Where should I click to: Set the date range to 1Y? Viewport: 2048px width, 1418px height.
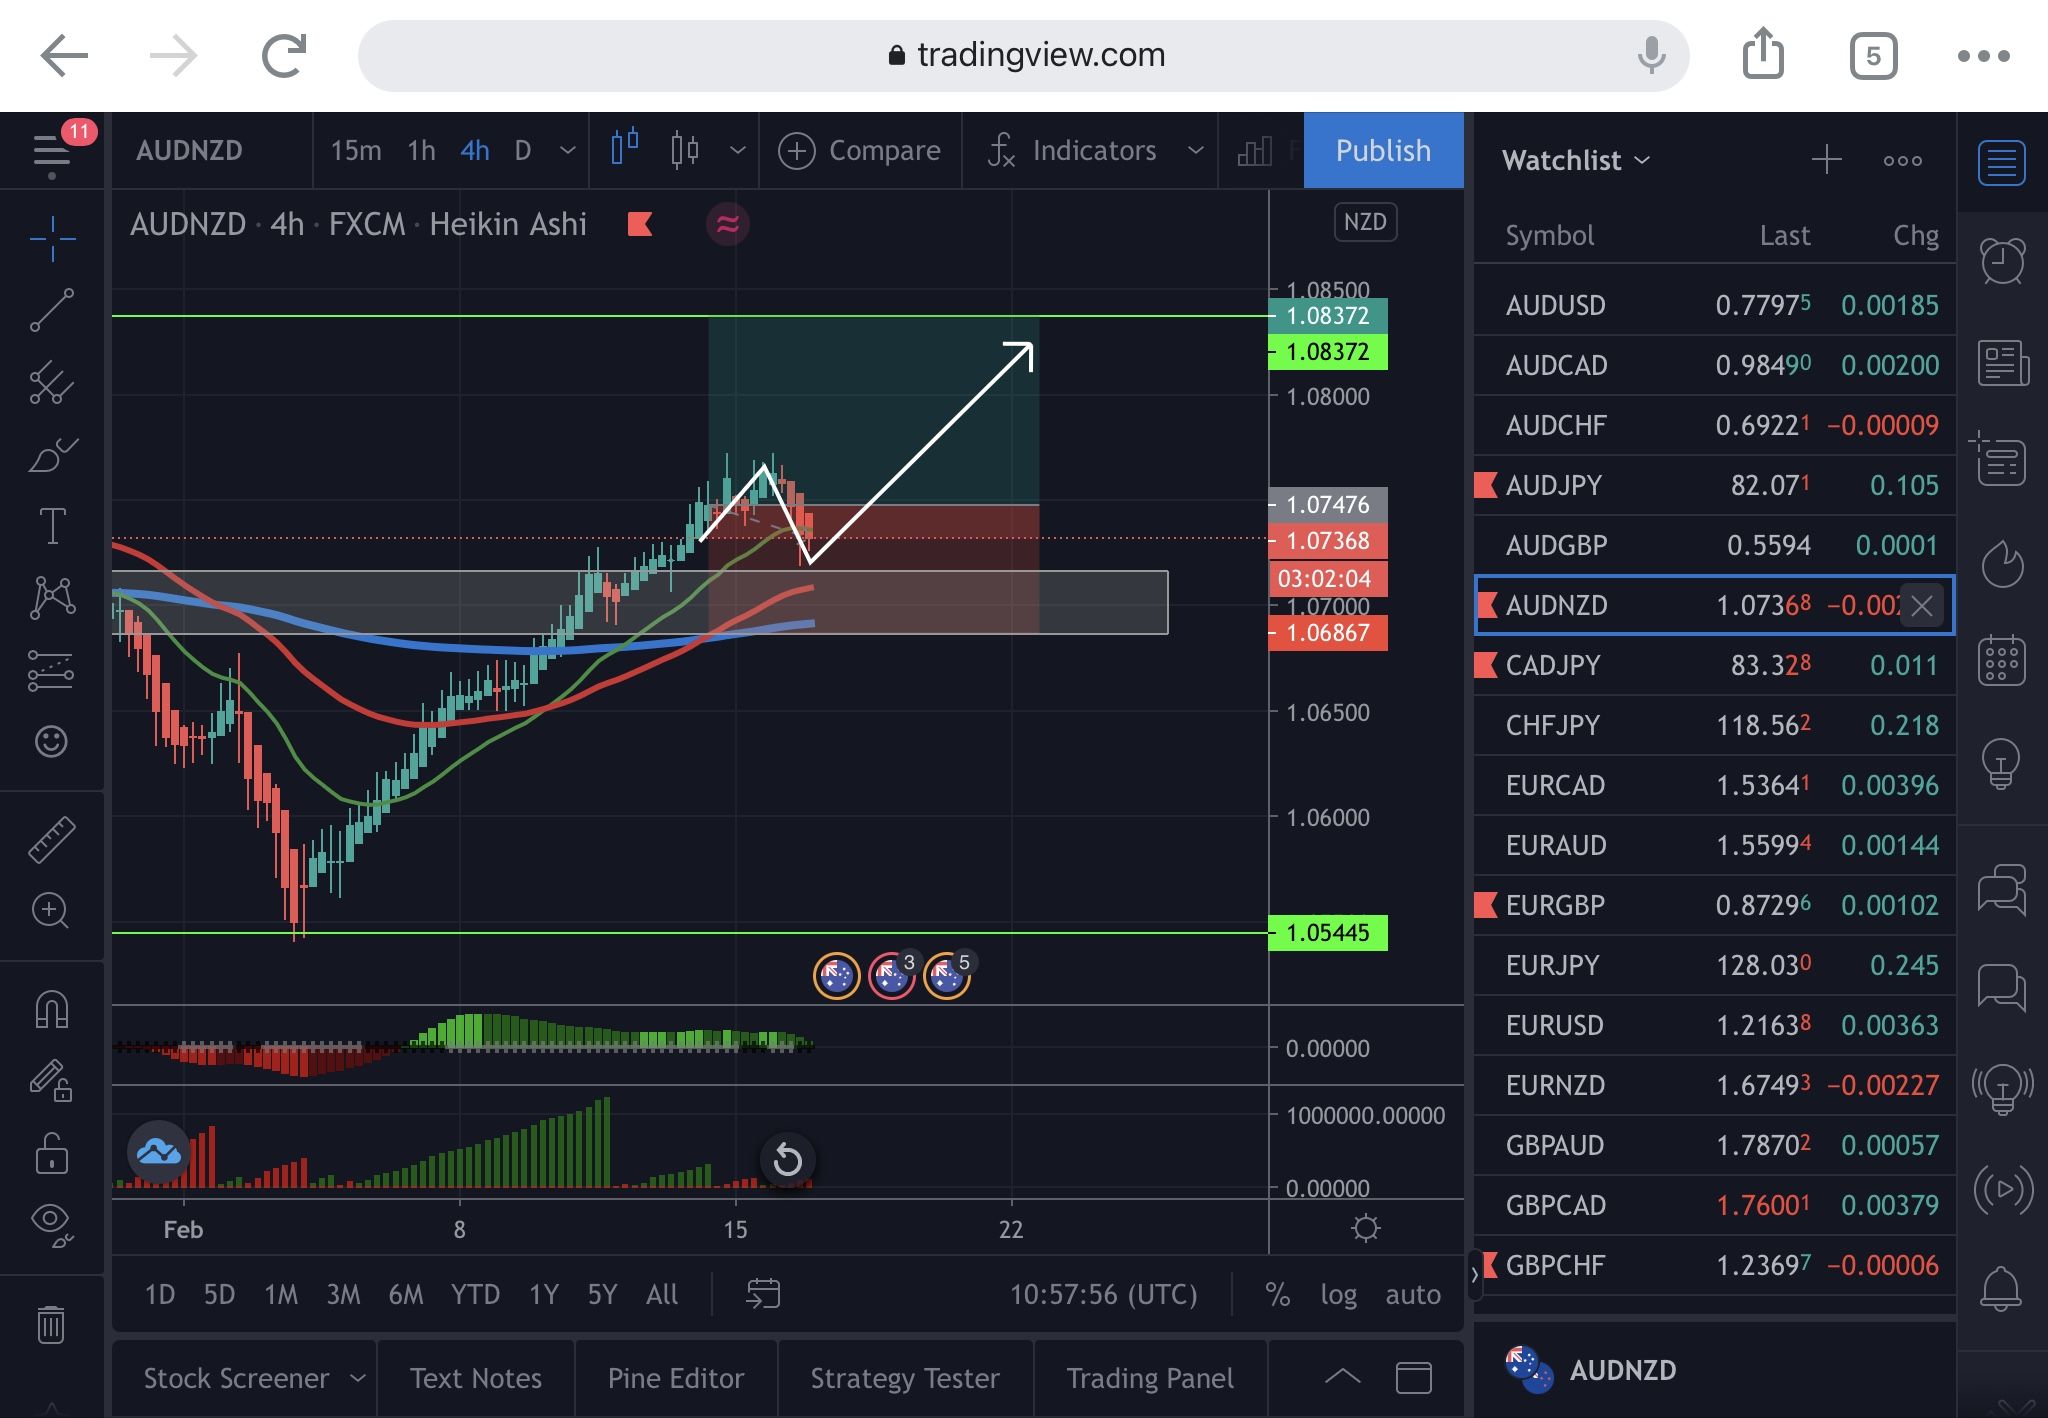[x=543, y=1295]
